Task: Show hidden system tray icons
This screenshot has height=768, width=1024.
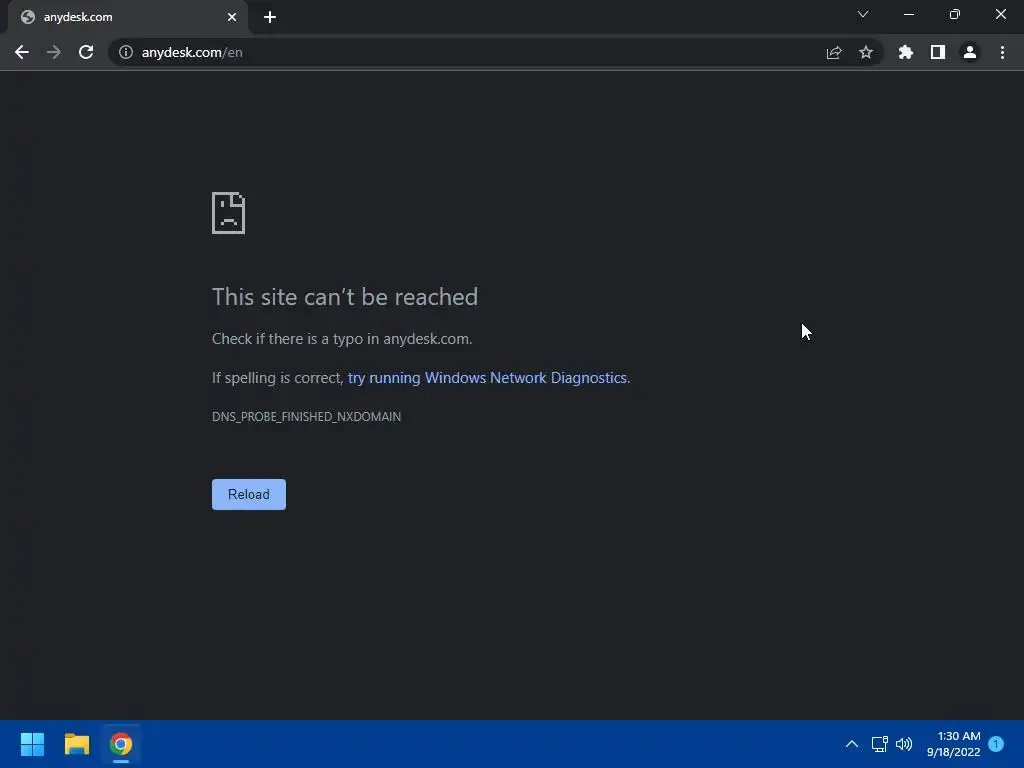Action: pos(852,744)
